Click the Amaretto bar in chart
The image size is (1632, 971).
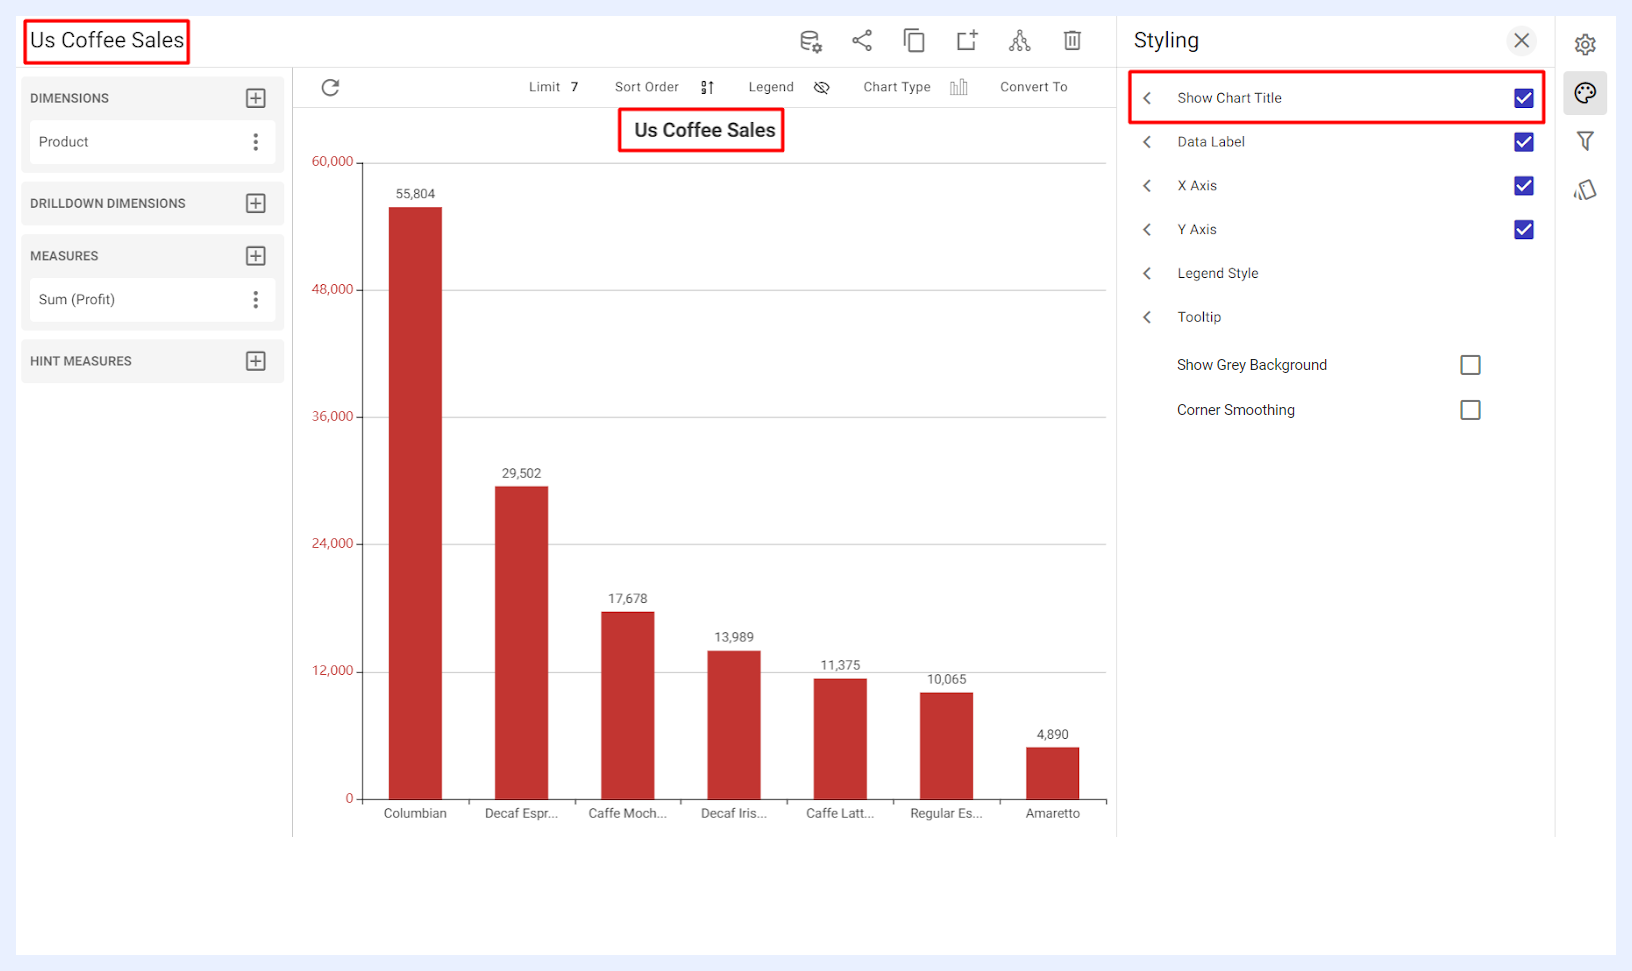(1052, 773)
